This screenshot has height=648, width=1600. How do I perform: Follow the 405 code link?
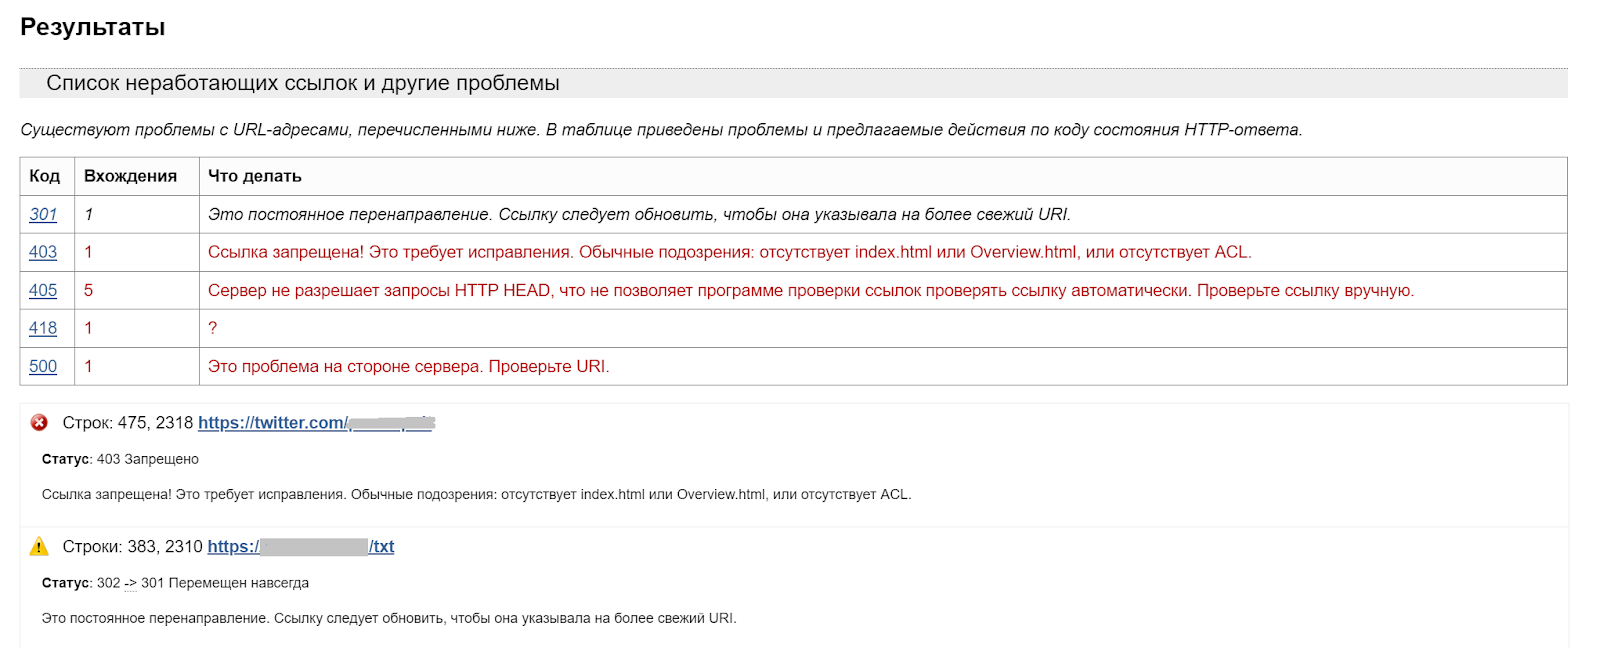click(43, 290)
